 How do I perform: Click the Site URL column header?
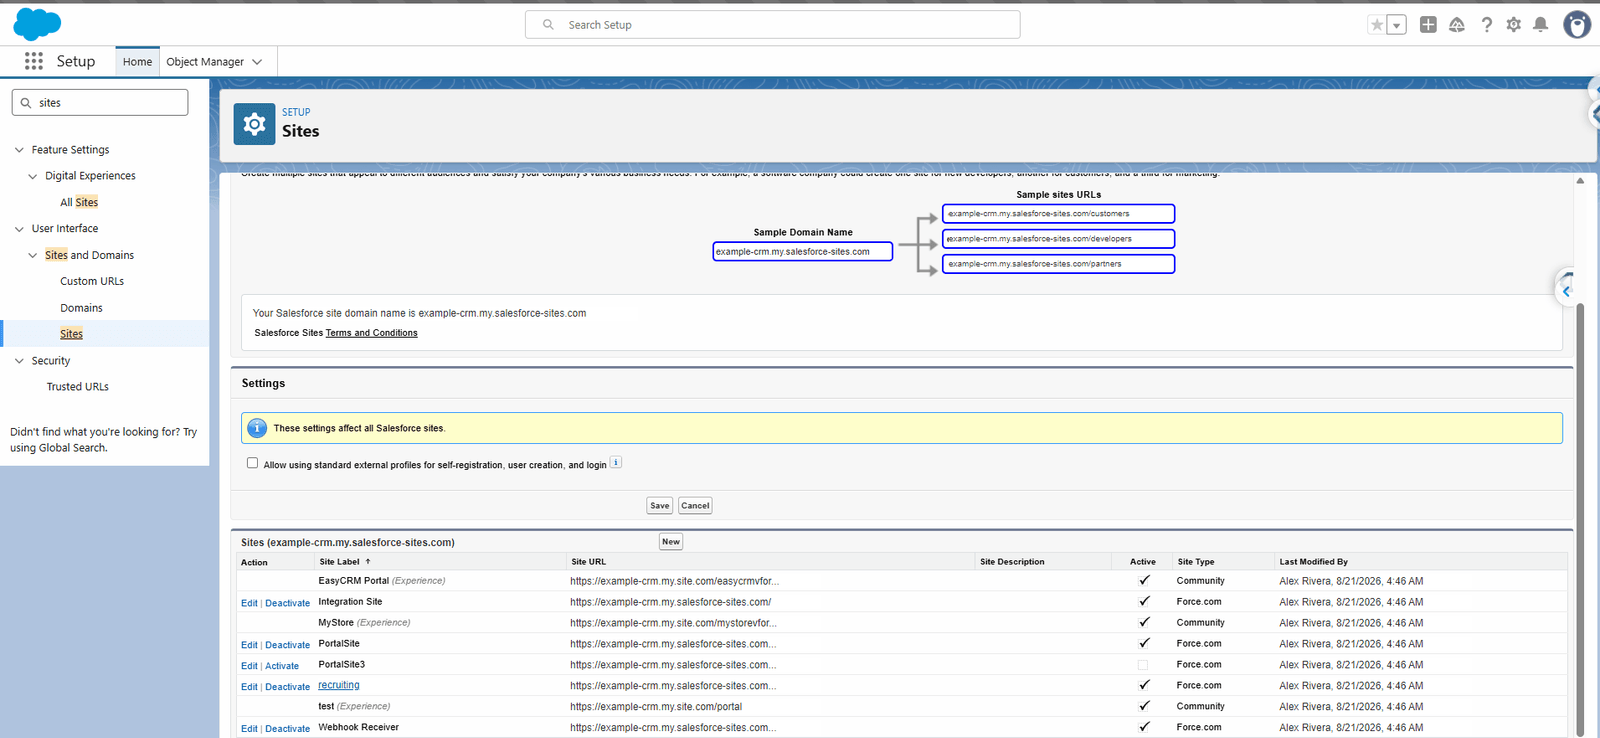[588, 562]
